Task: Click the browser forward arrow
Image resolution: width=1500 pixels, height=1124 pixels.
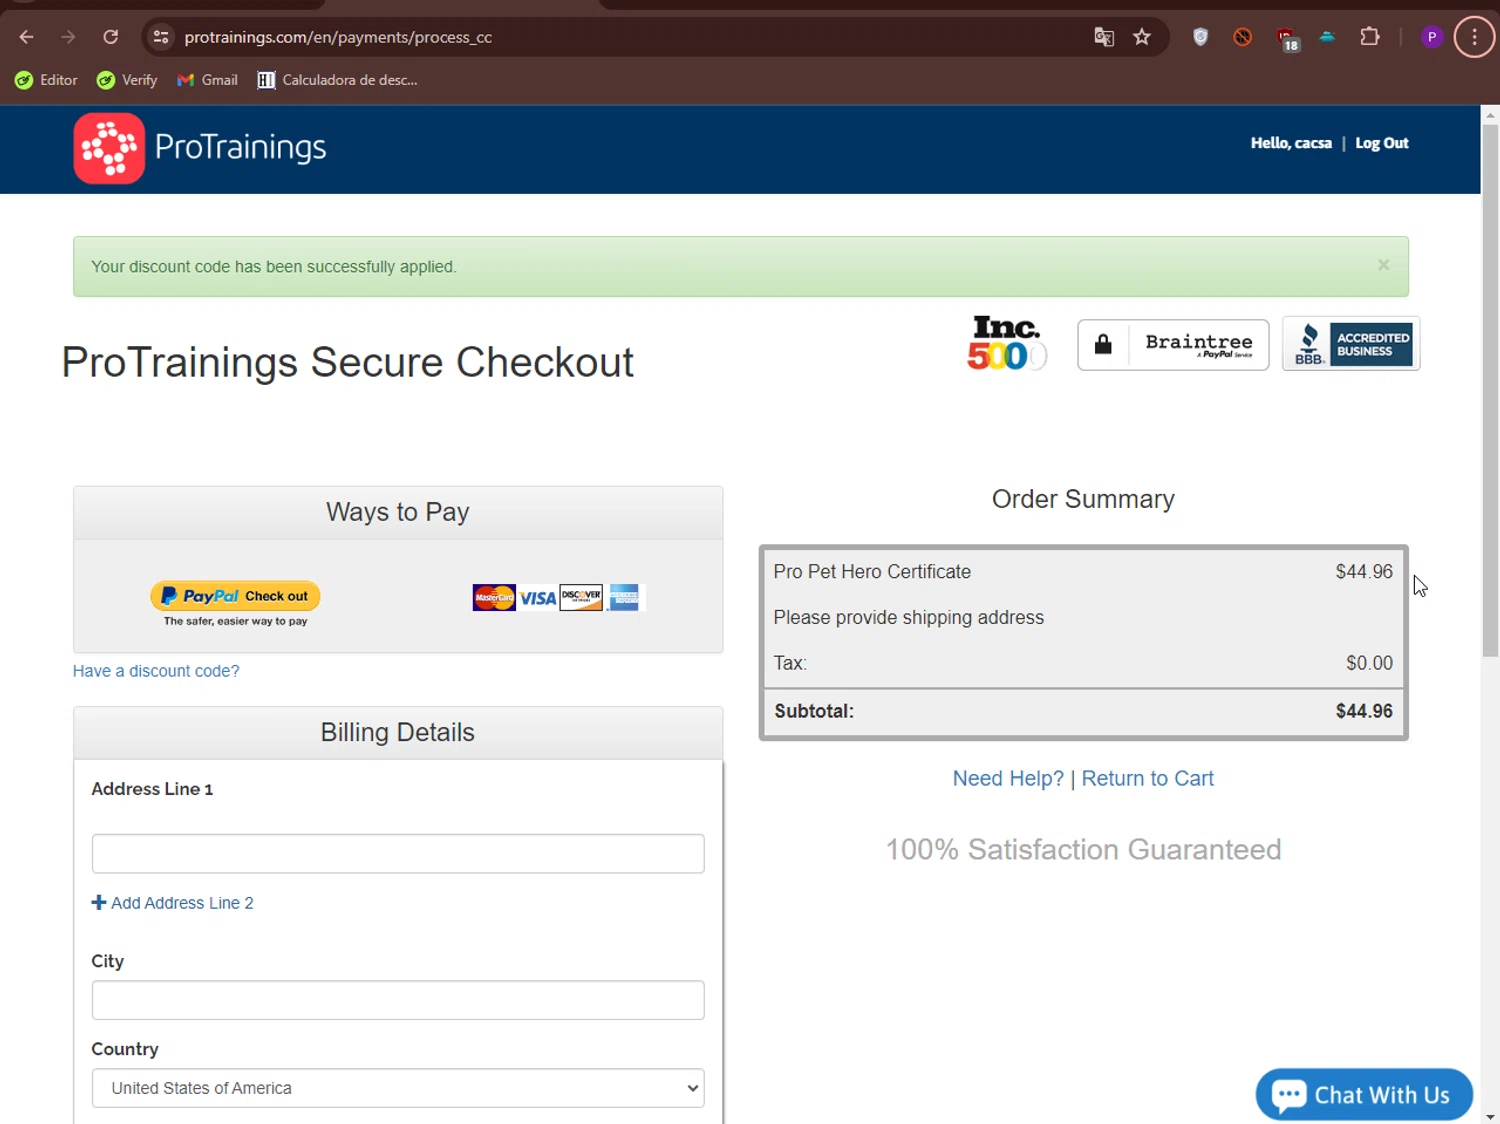Action: [68, 37]
